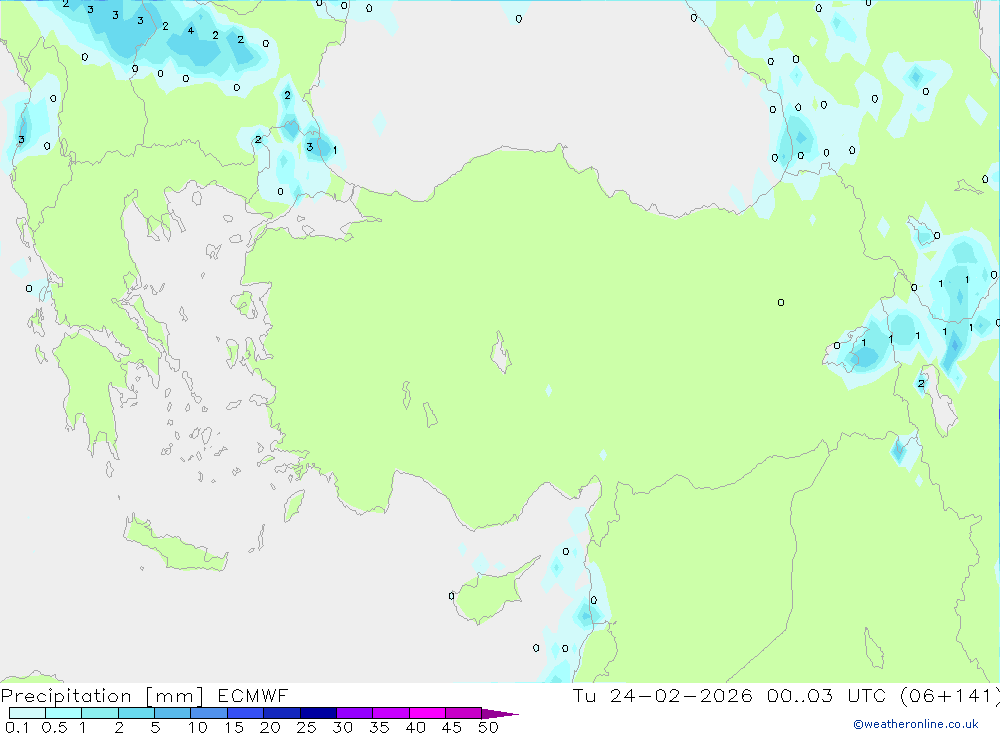Pick the 45–50 mm purple legend swatch

pos(464,713)
